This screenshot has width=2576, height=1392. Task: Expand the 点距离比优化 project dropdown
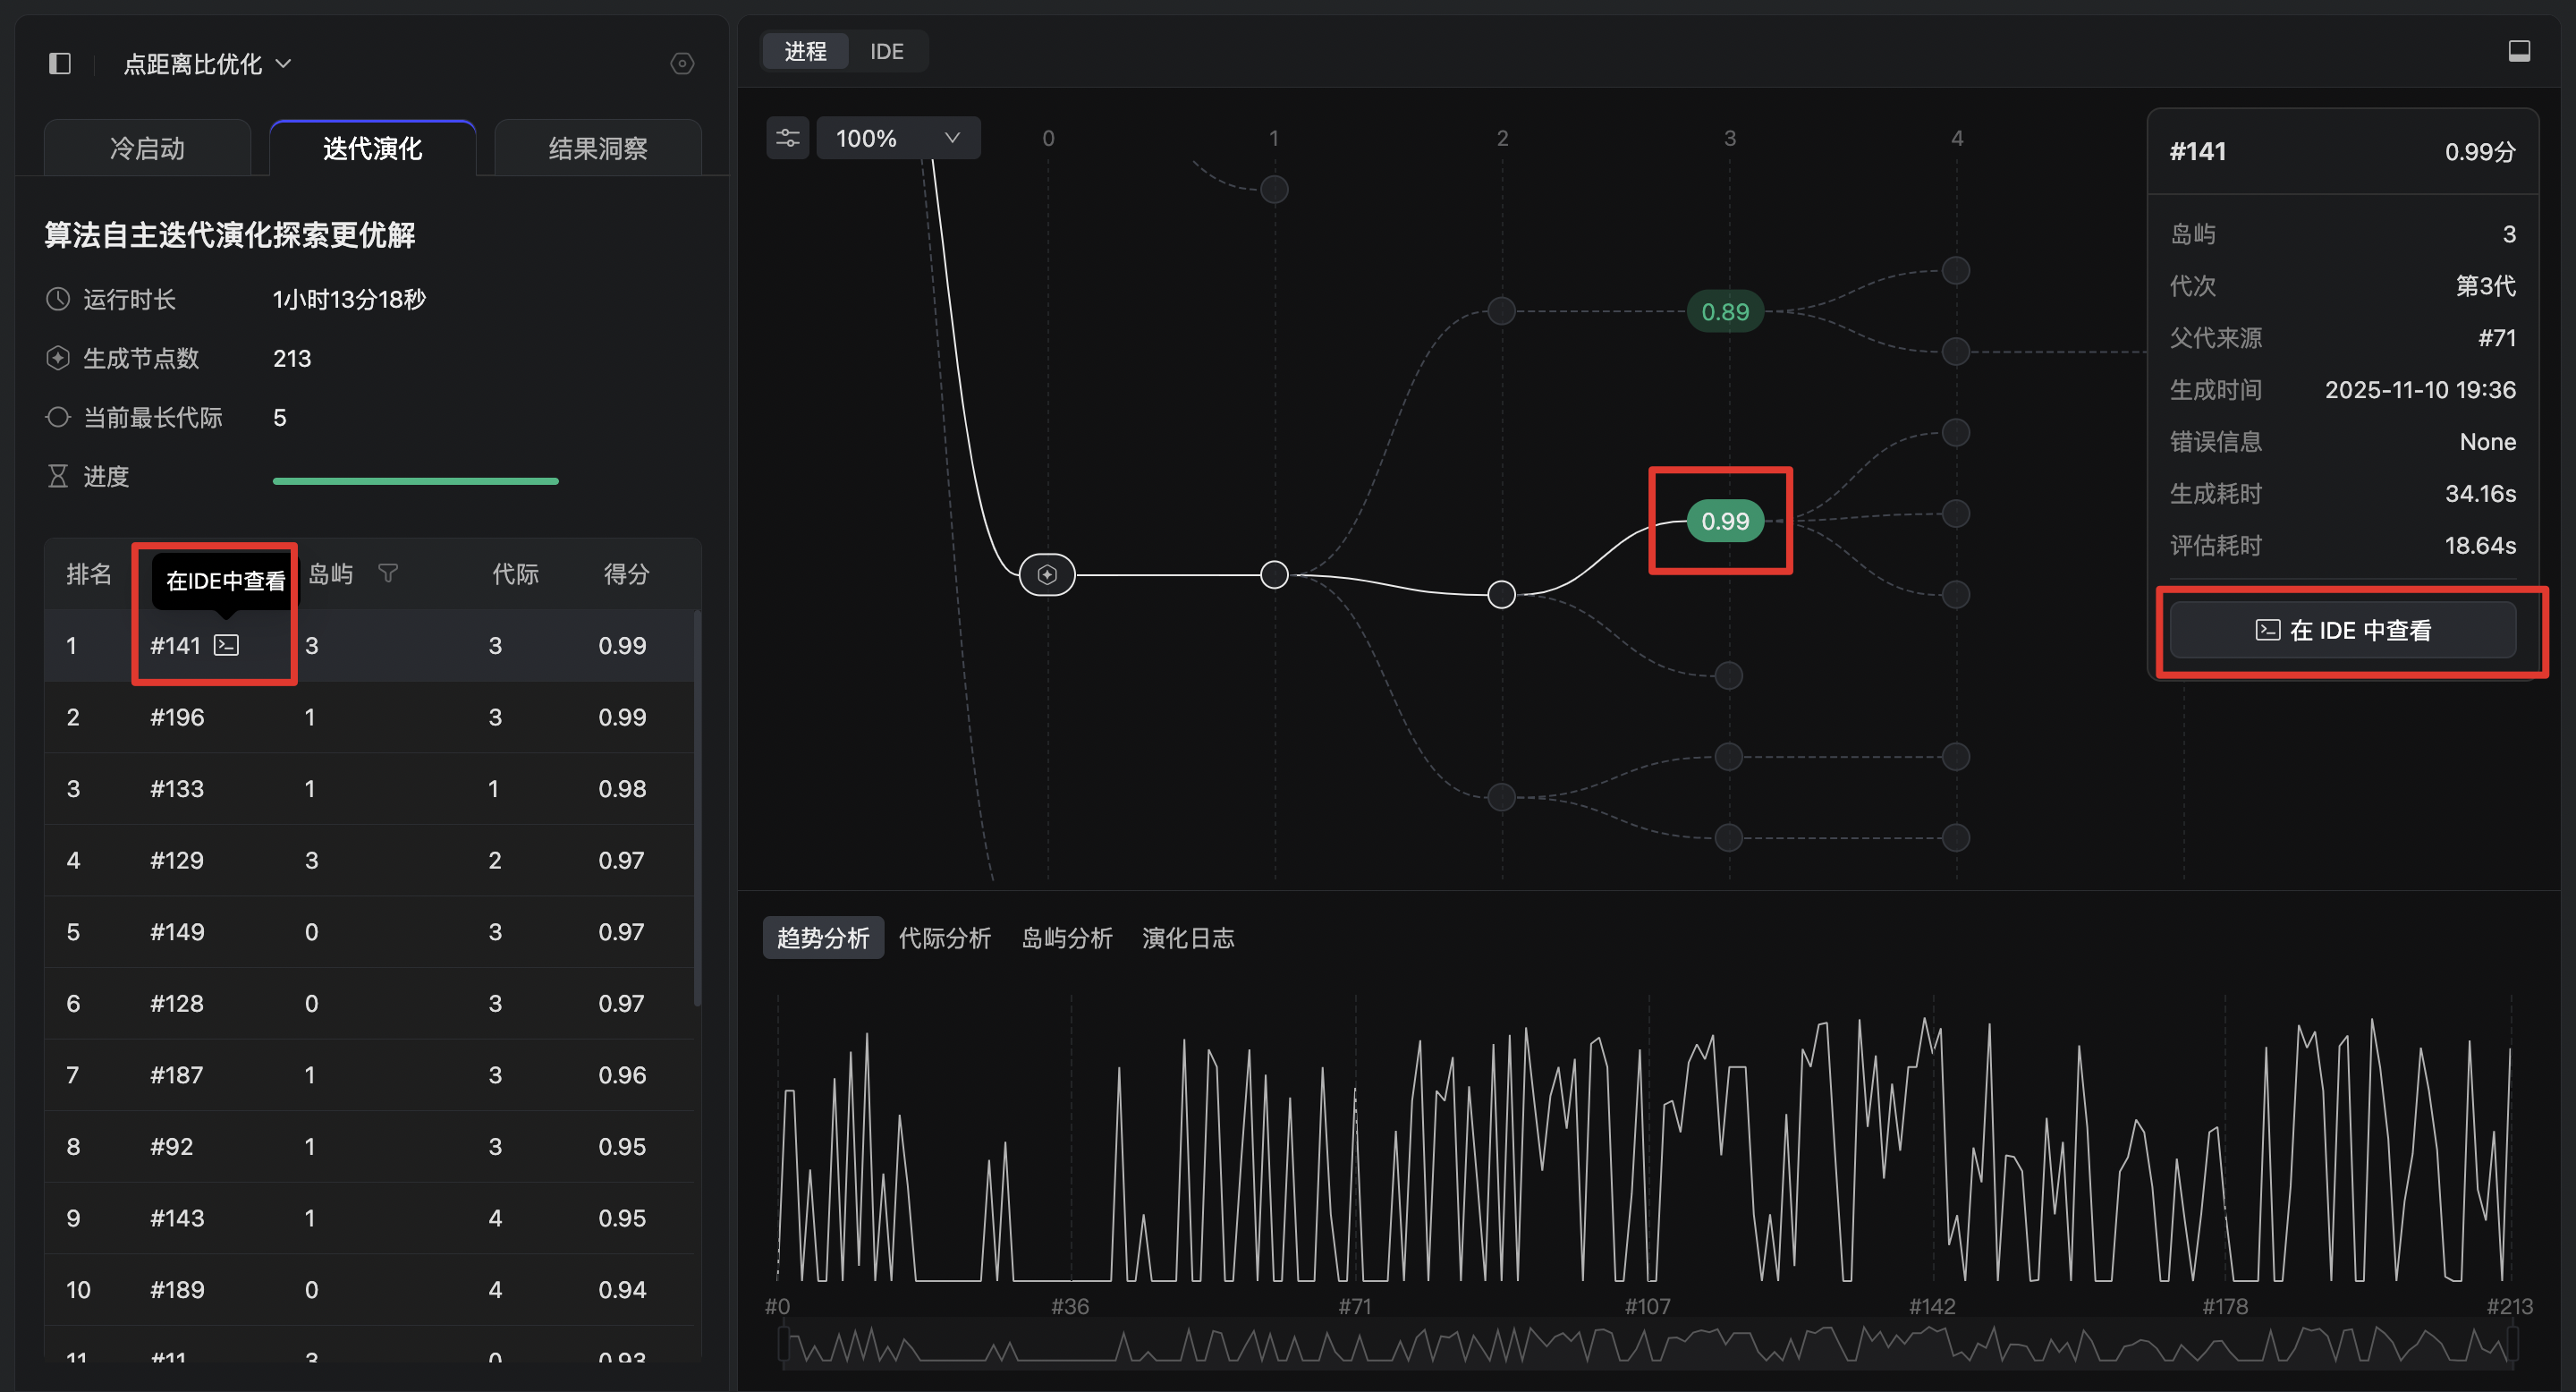(x=207, y=64)
